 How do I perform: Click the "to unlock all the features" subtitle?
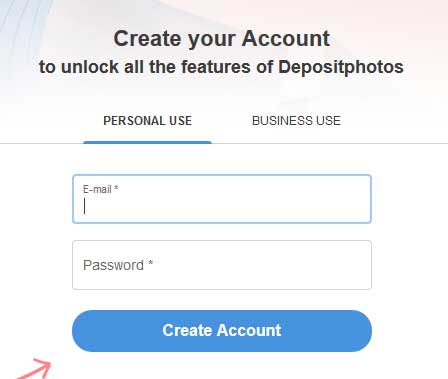(156, 67)
